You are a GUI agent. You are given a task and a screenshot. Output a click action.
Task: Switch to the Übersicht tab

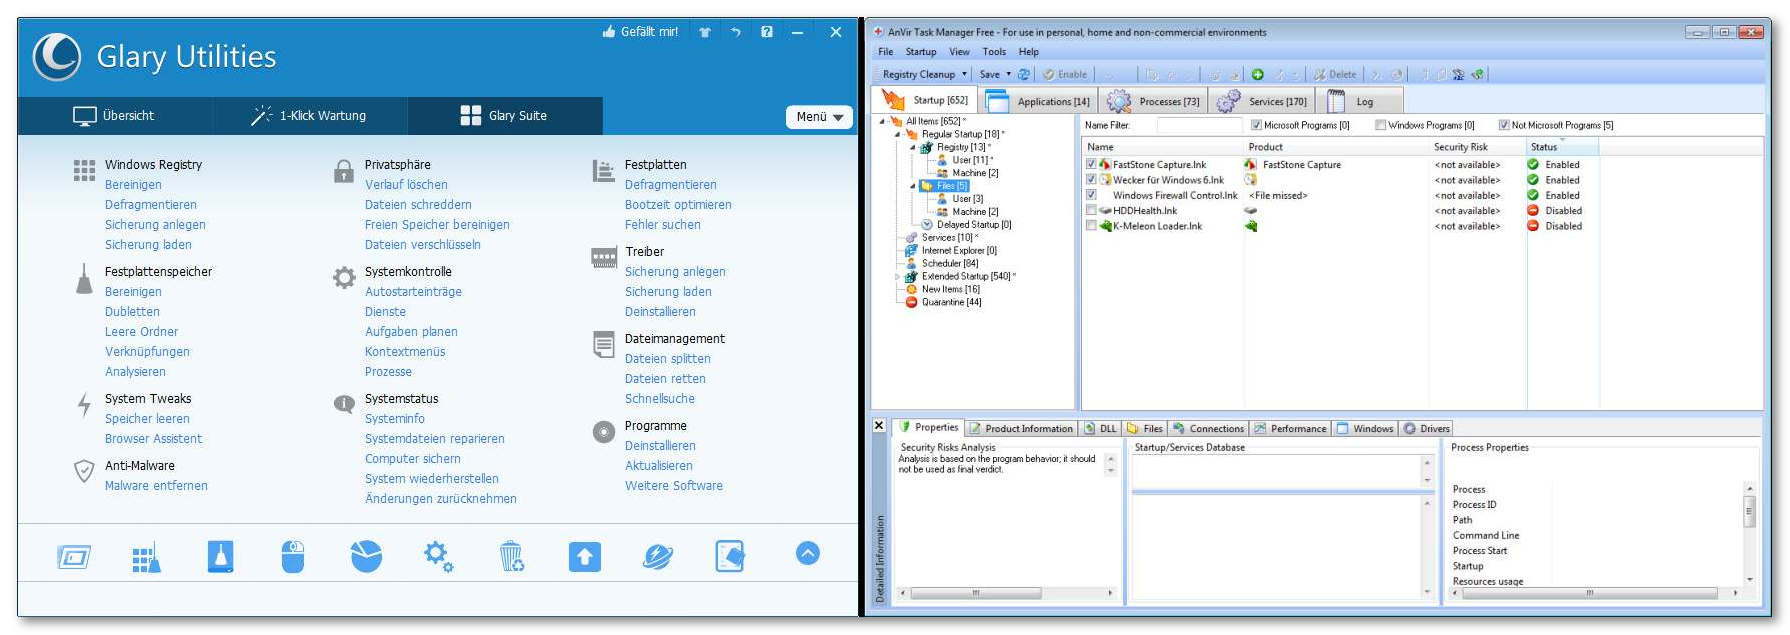click(x=114, y=116)
